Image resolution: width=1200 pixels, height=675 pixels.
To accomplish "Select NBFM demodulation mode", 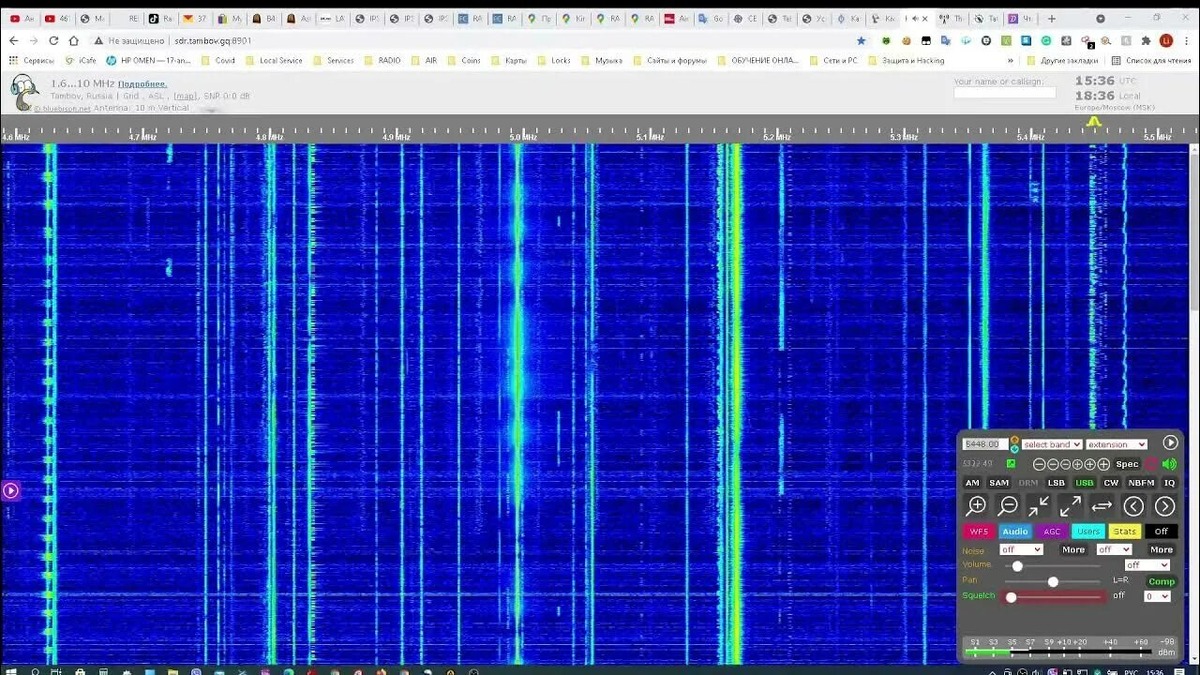I will [1141, 483].
